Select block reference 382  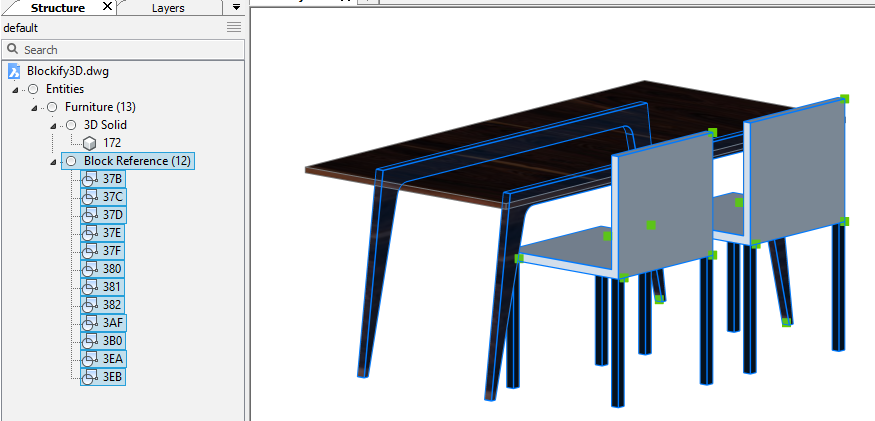(x=112, y=305)
